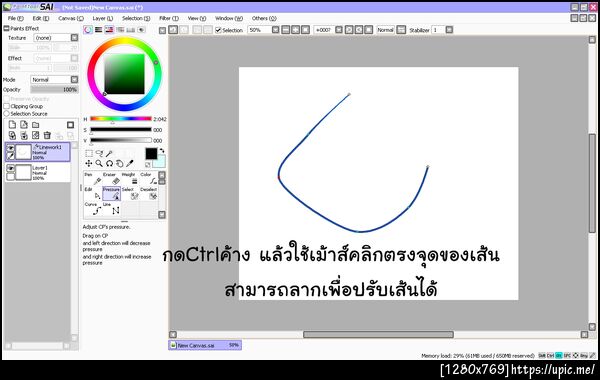Select the rotate view tool

(109, 163)
